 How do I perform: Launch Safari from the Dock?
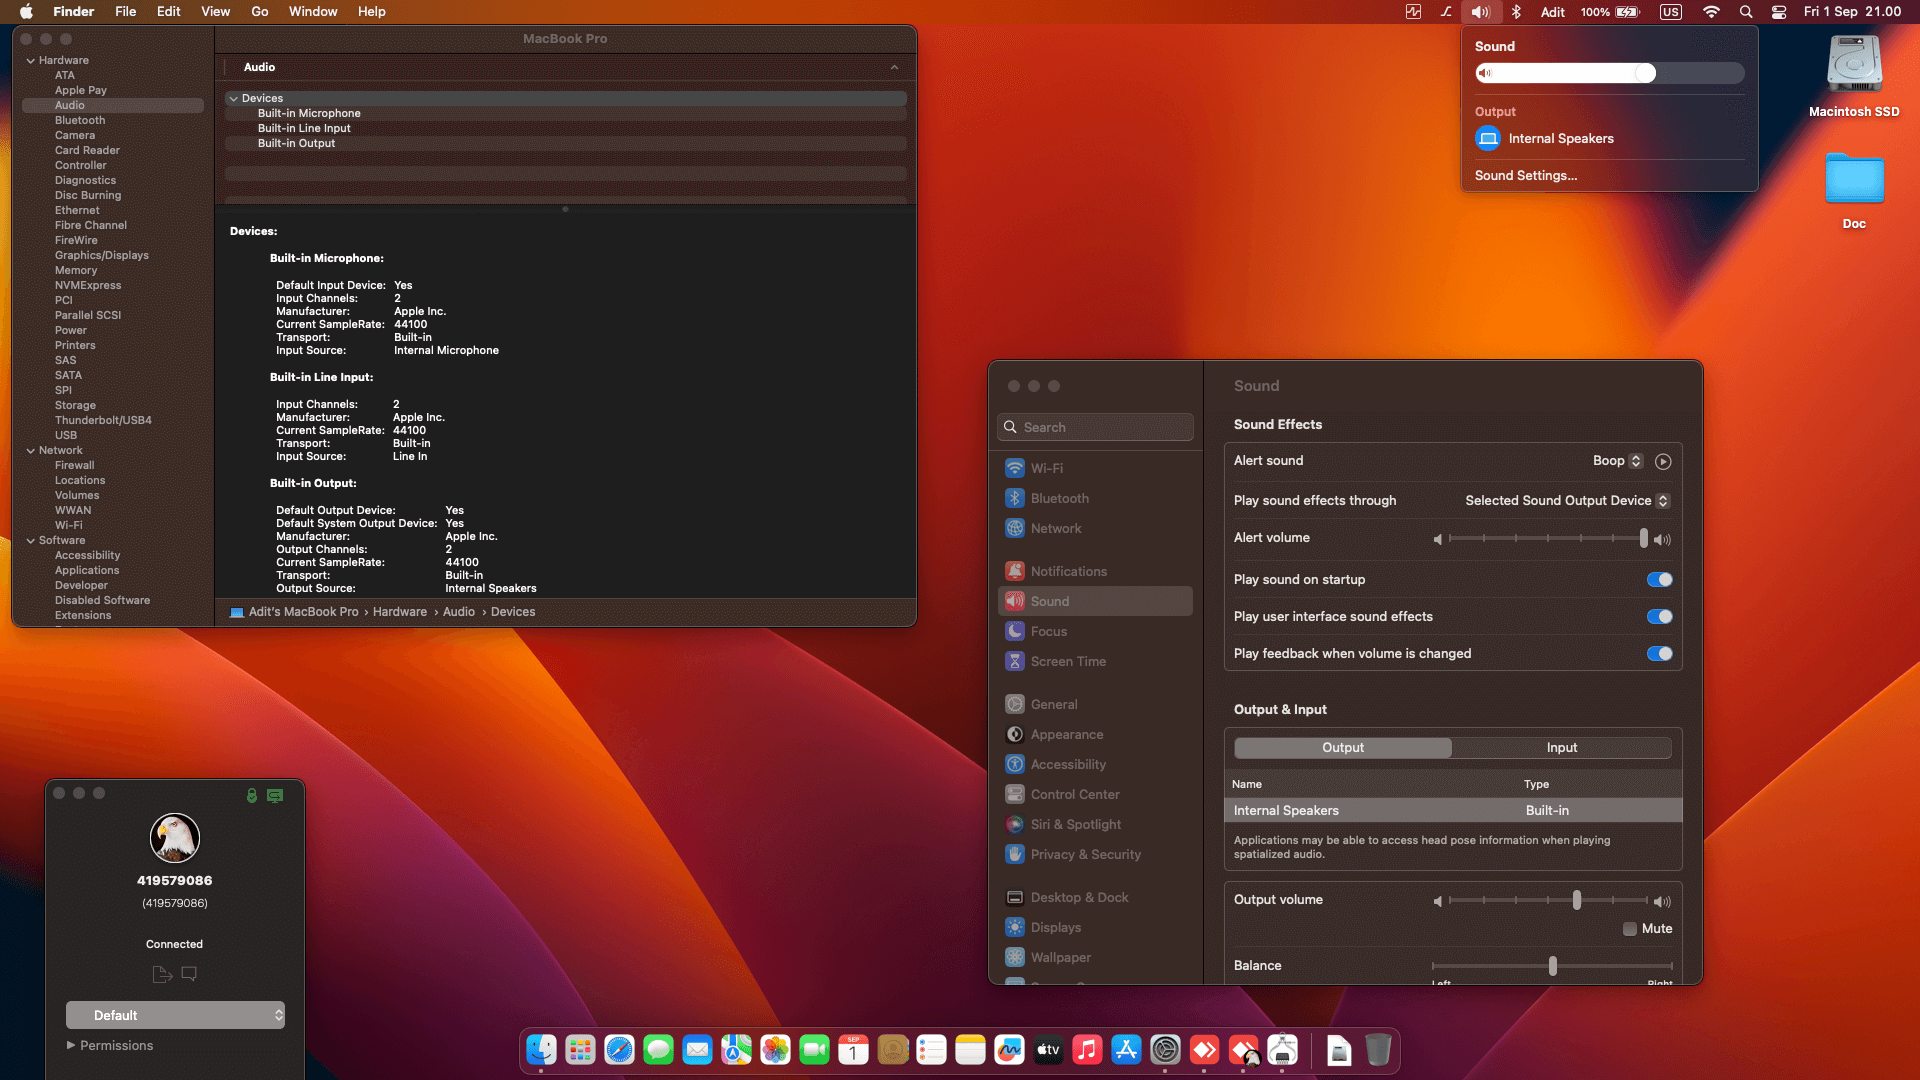(620, 1050)
